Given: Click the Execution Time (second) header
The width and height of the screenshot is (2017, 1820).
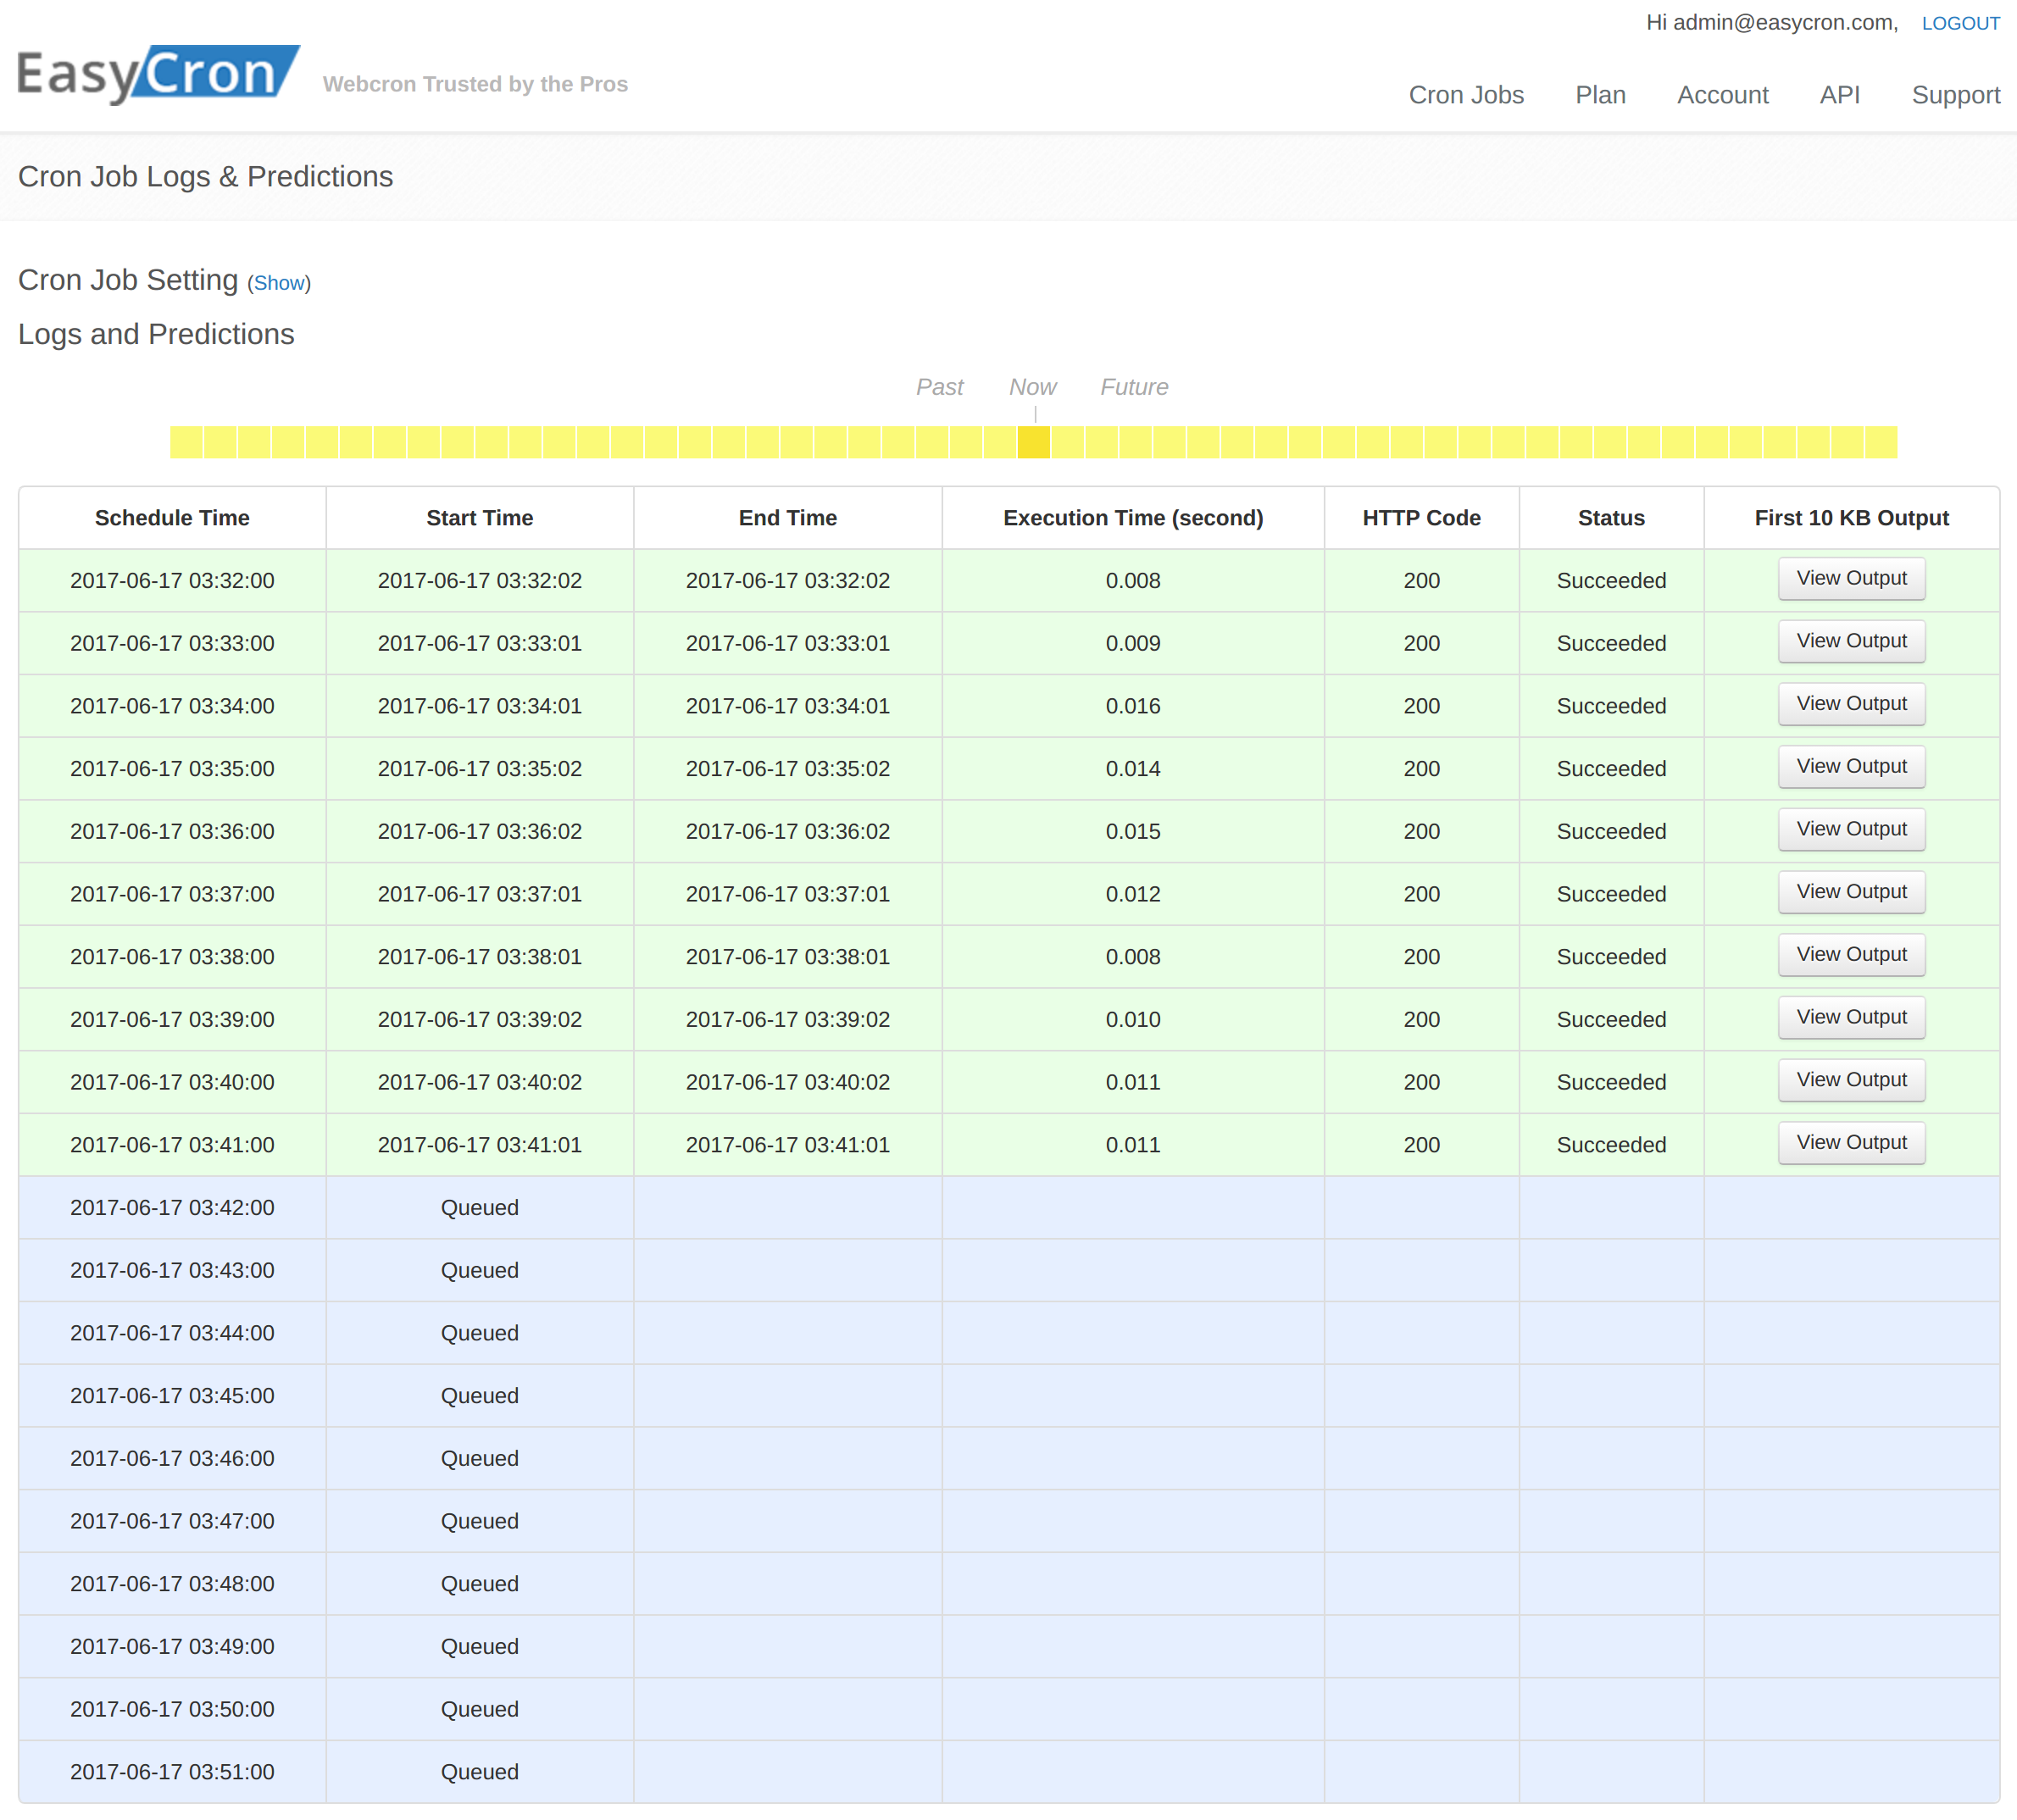Looking at the screenshot, I should pyautogui.click(x=1133, y=518).
